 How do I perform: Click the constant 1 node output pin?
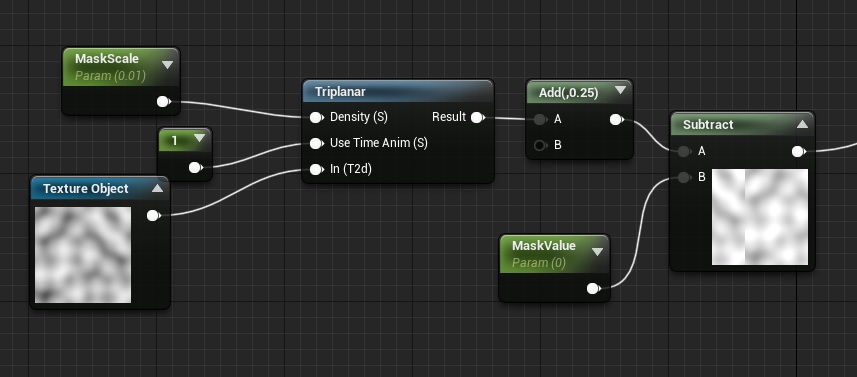coord(195,168)
